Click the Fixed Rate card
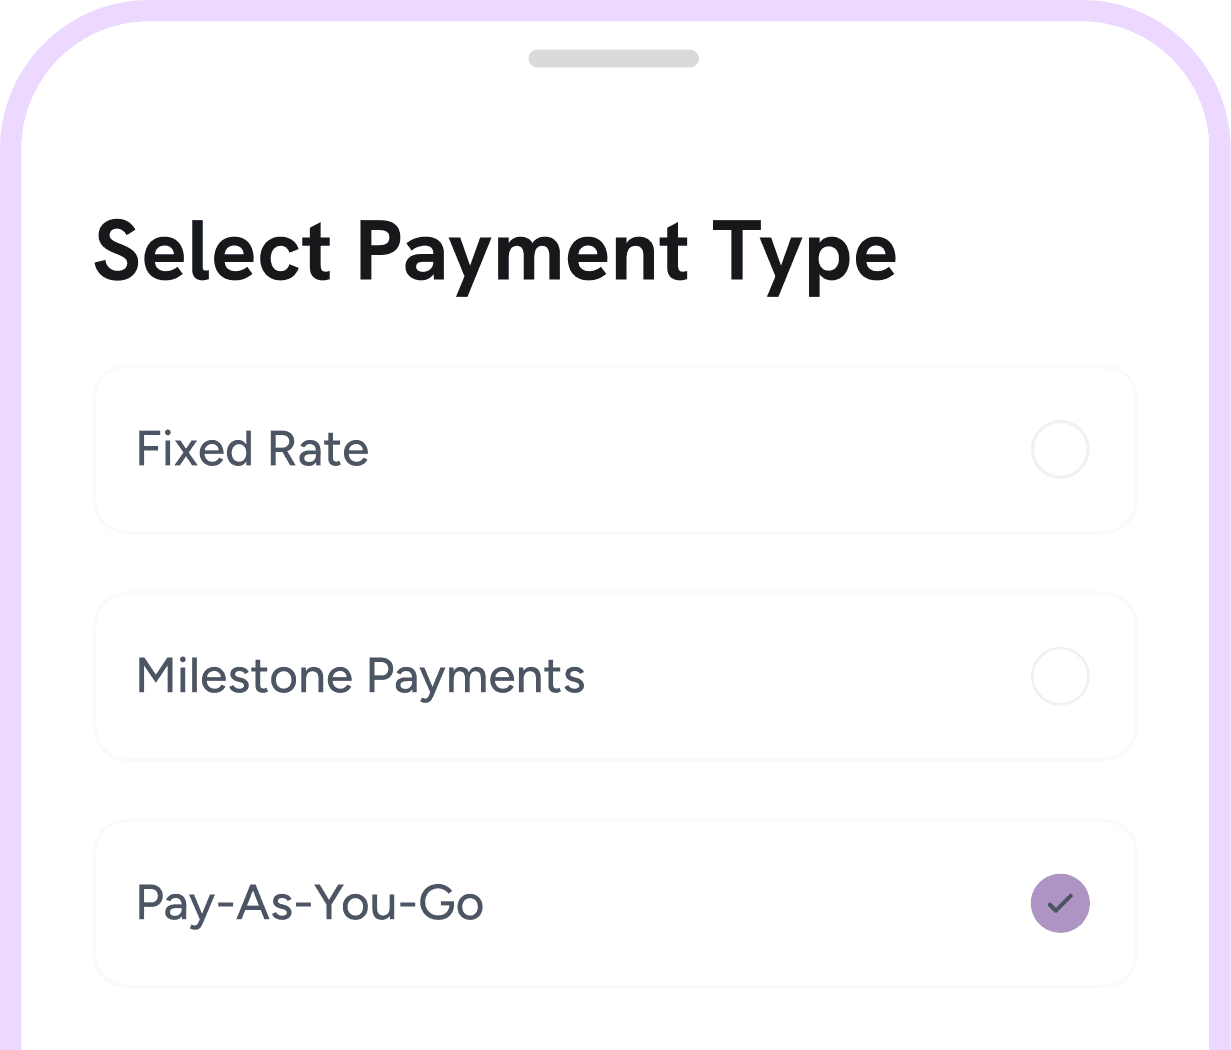1231x1050 pixels. coord(615,450)
